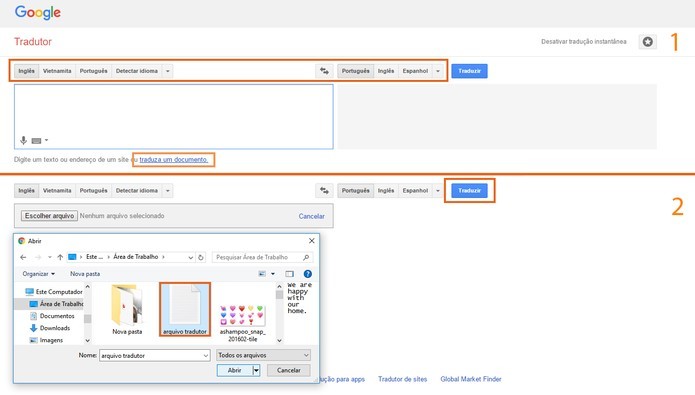Click Nova pasta toolbar button
The height and width of the screenshot is (395, 695).
(x=85, y=274)
